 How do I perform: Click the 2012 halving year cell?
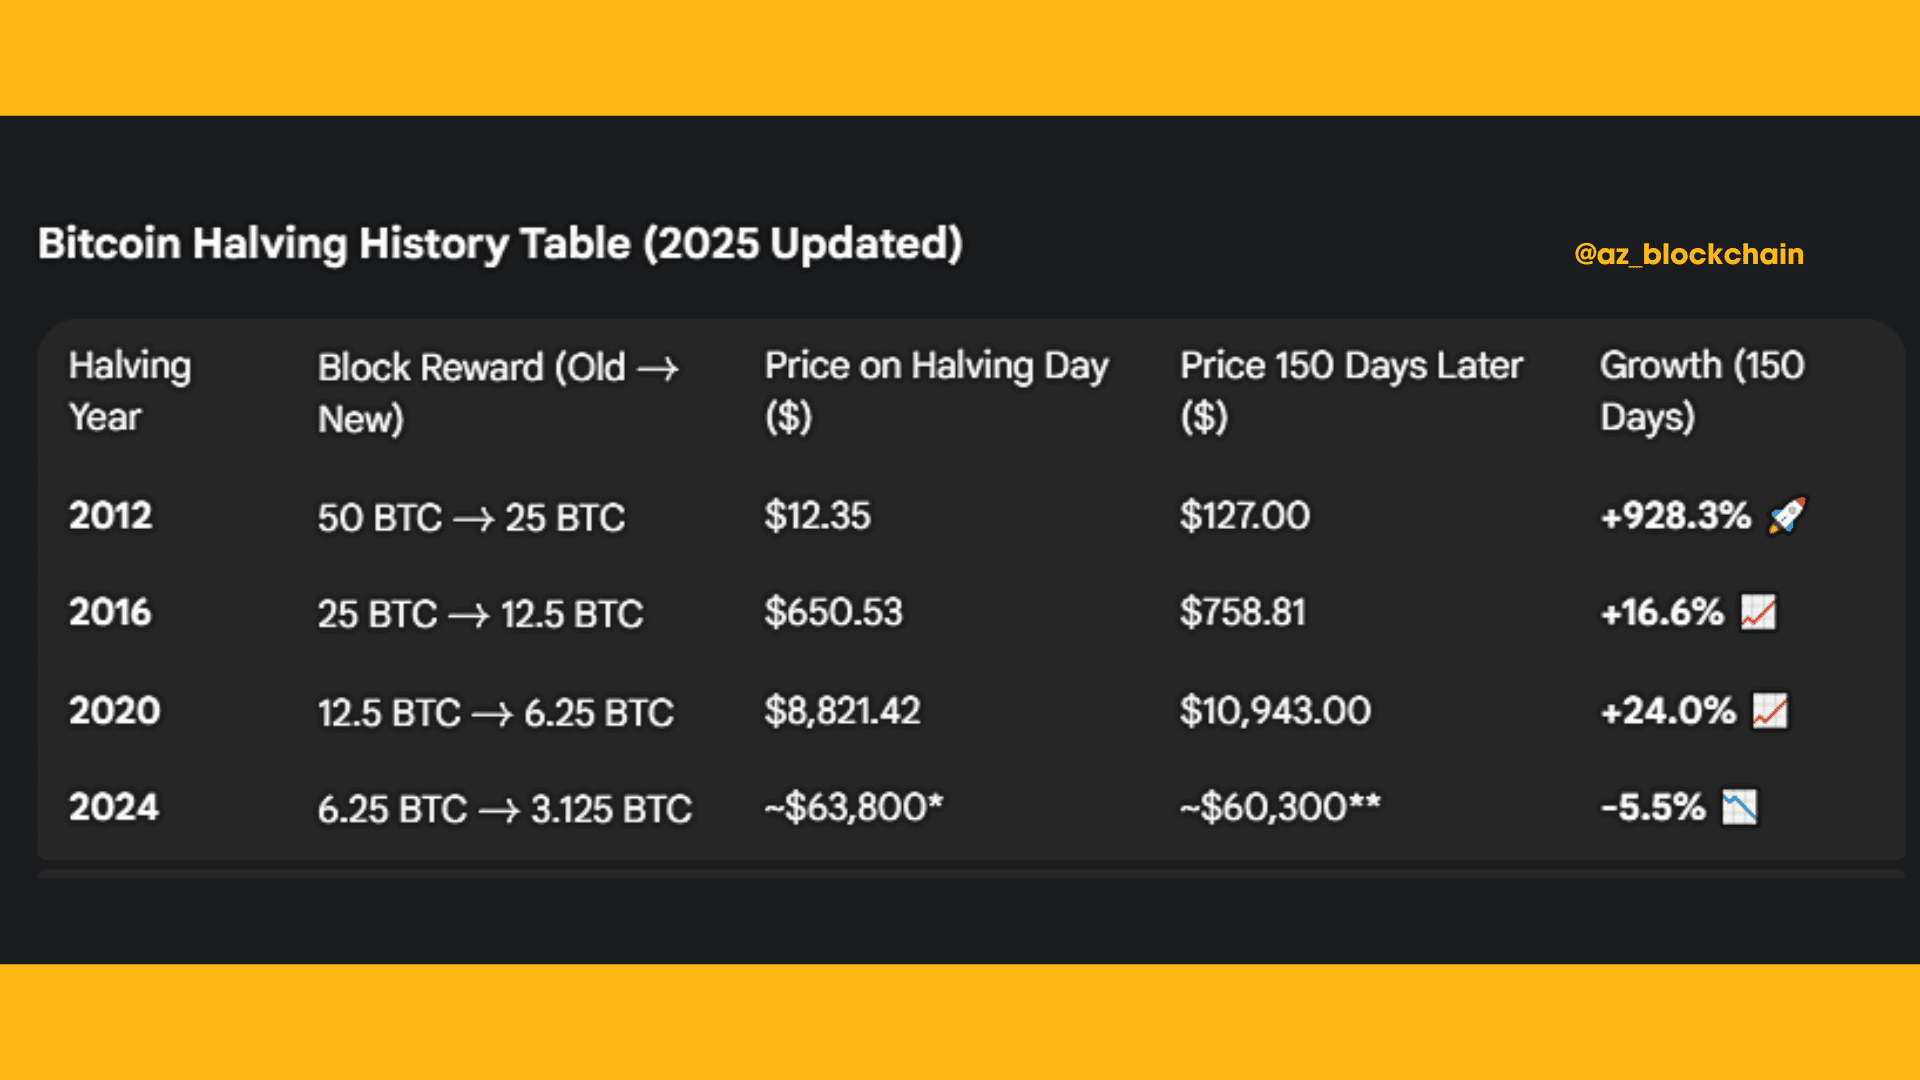(x=110, y=516)
